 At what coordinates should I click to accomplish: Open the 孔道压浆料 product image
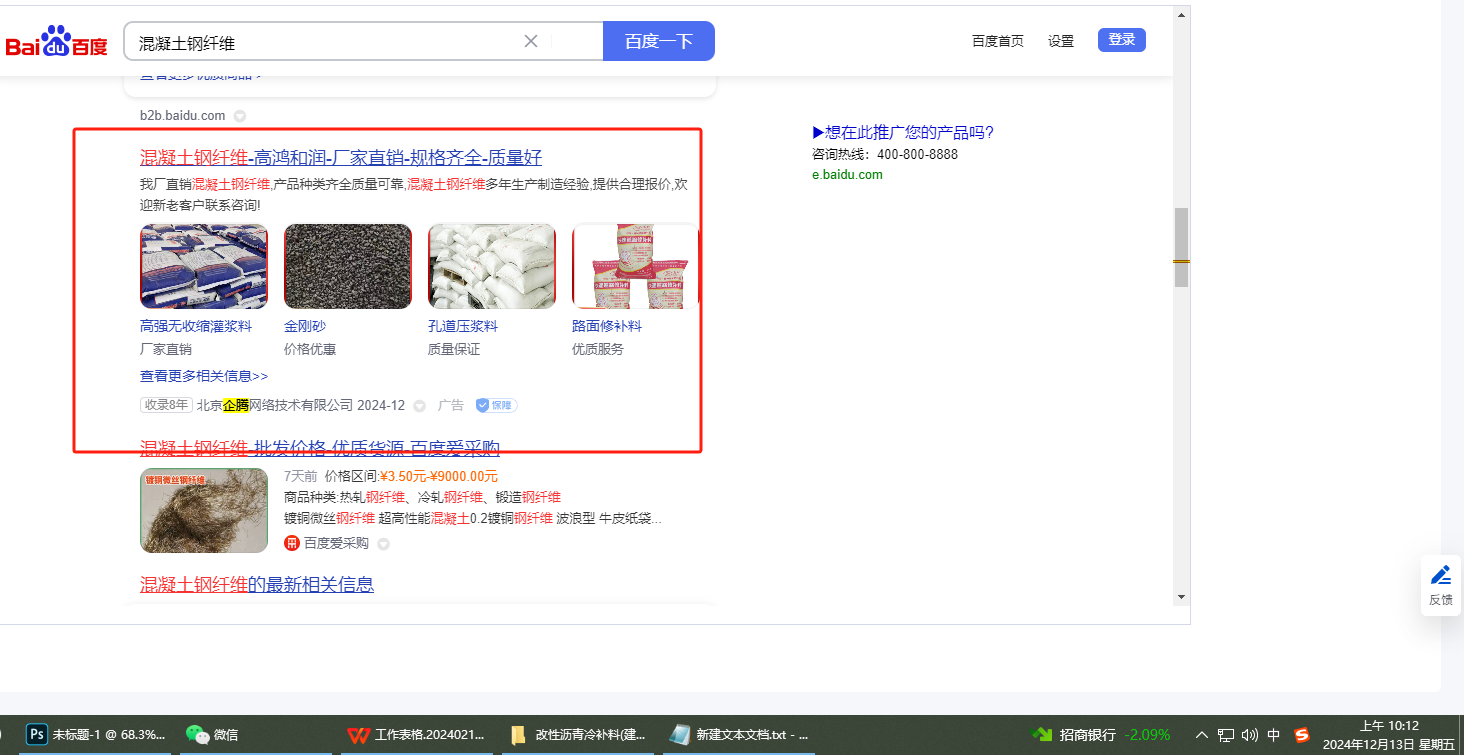[492, 266]
